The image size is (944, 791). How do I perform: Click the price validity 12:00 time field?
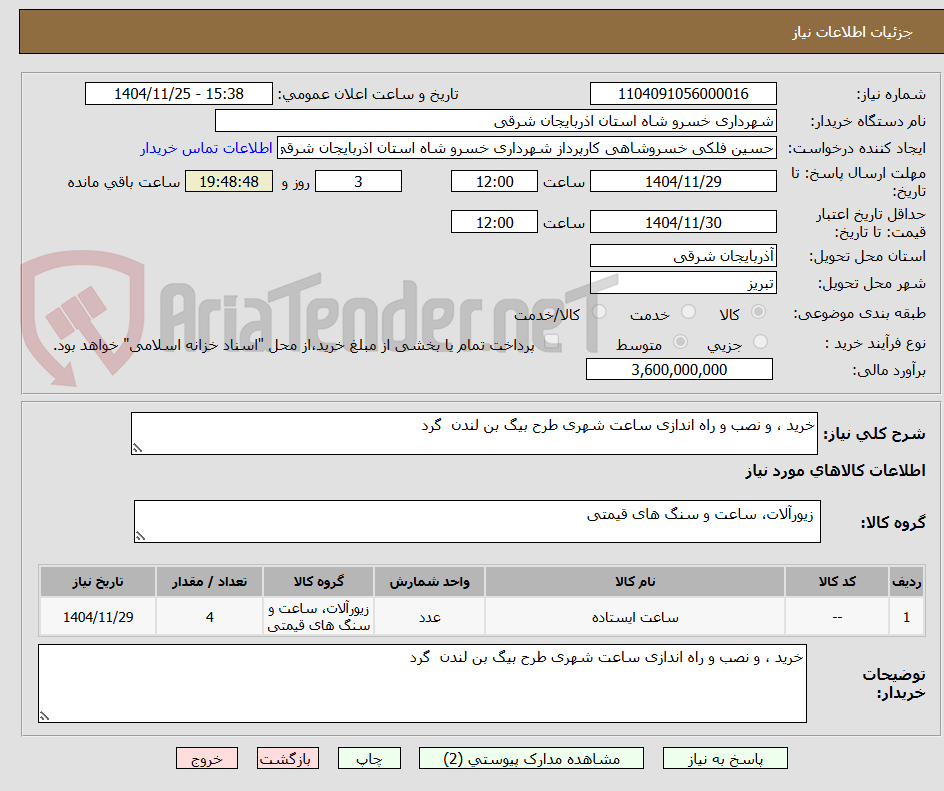tap(494, 222)
